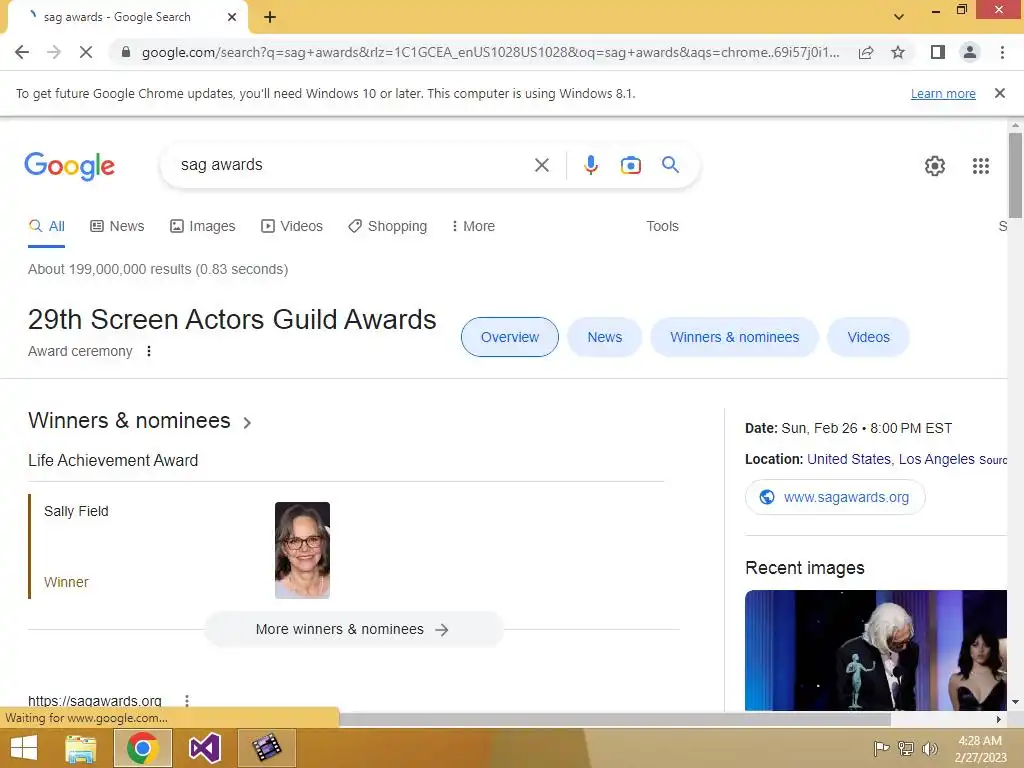Select the Videos chip
1024x768 pixels.
point(869,337)
